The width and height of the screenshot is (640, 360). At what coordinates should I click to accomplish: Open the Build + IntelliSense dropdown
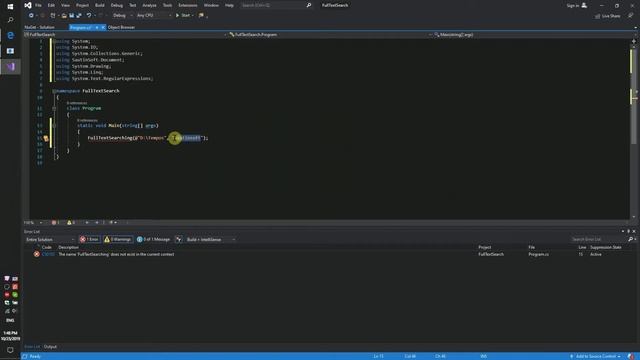point(211,240)
